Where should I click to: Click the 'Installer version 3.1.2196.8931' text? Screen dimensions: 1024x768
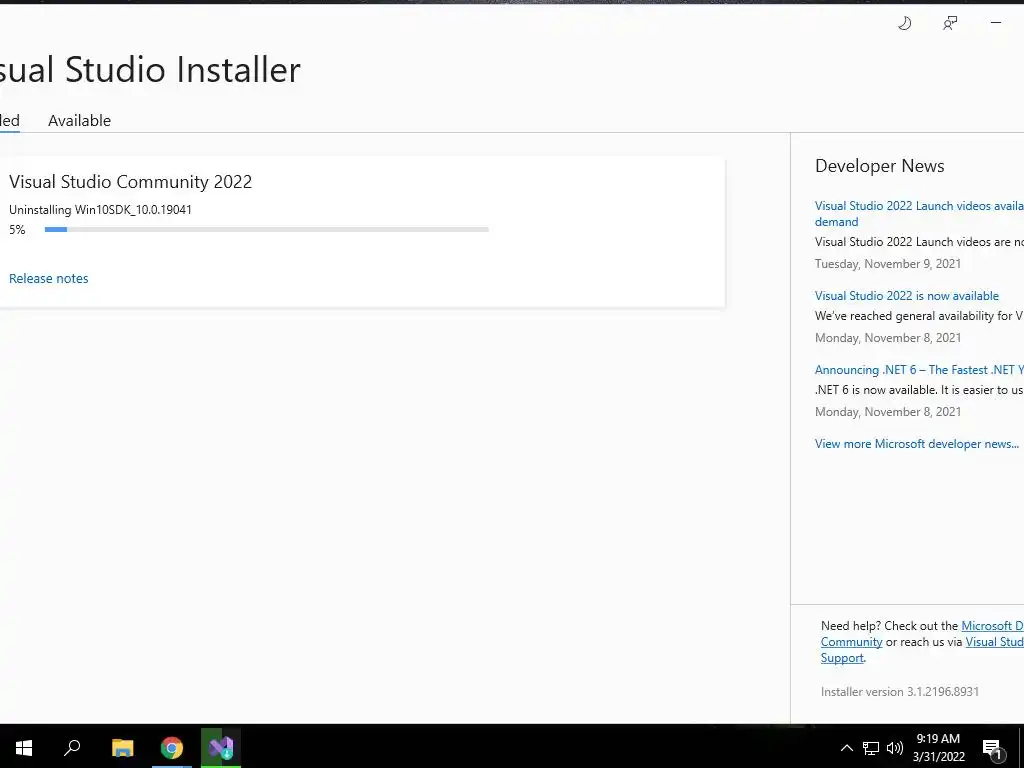tap(899, 692)
